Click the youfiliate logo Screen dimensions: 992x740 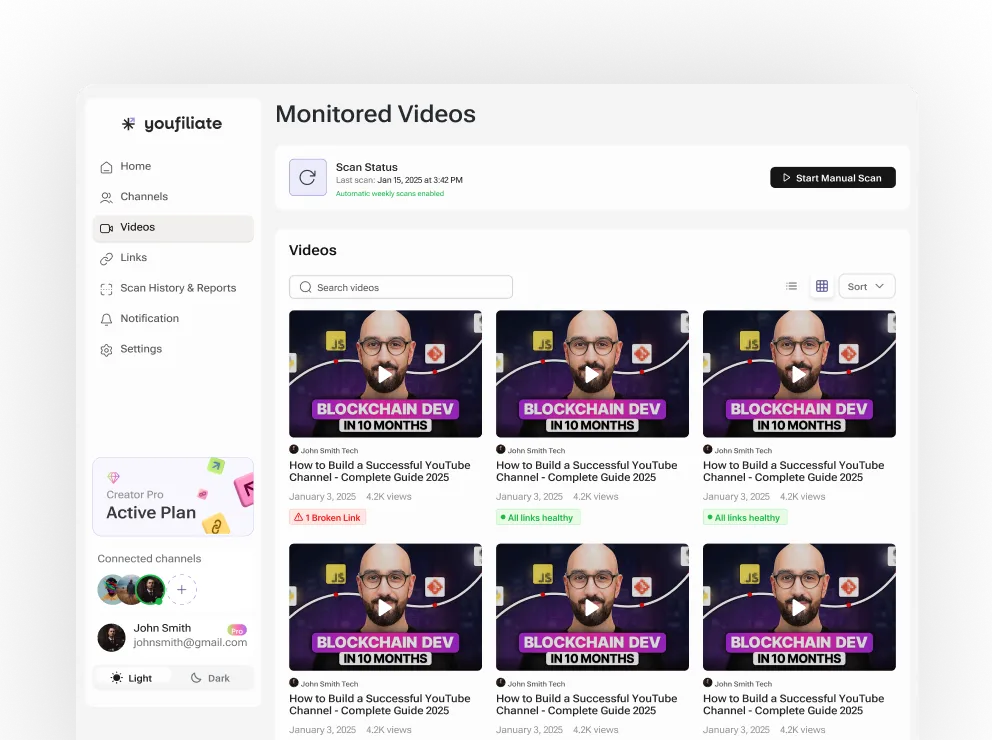[171, 123]
